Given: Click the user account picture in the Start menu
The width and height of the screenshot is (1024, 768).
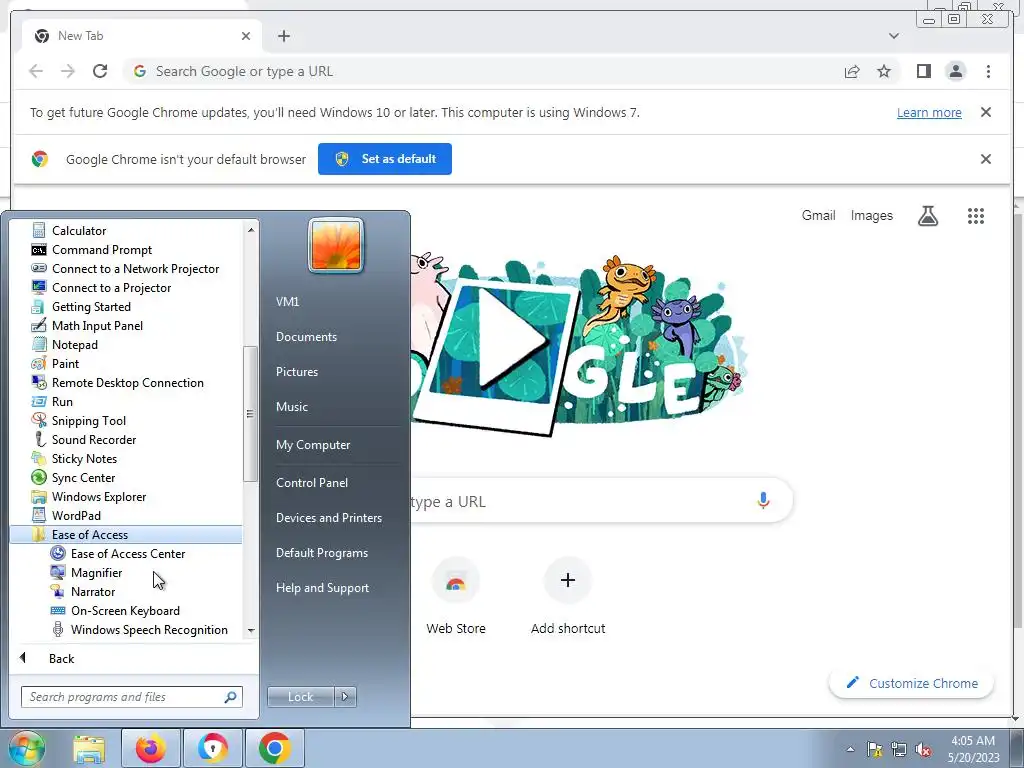Looking at the screenshot, I should [x=336, y=245].
